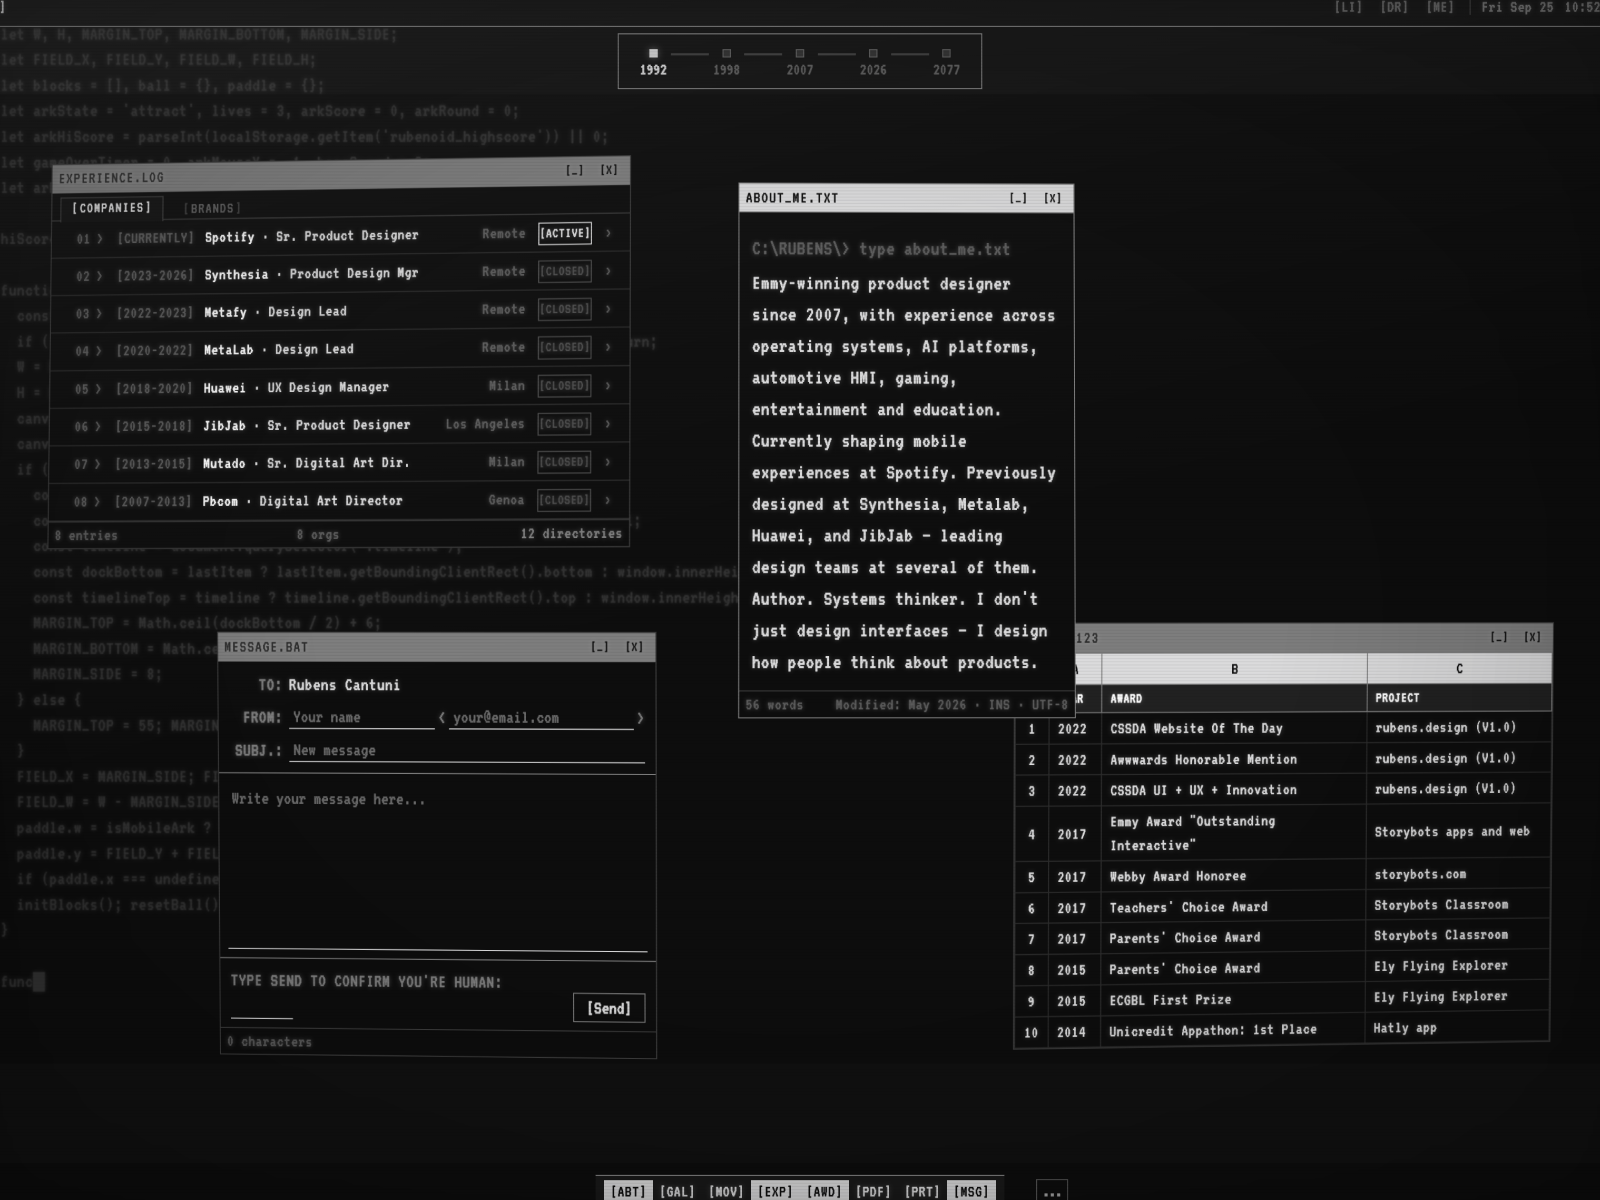This screenshot has width=1600, height=1200.
Task: Click the Your name input field
Action: click(x=362, y=718)
